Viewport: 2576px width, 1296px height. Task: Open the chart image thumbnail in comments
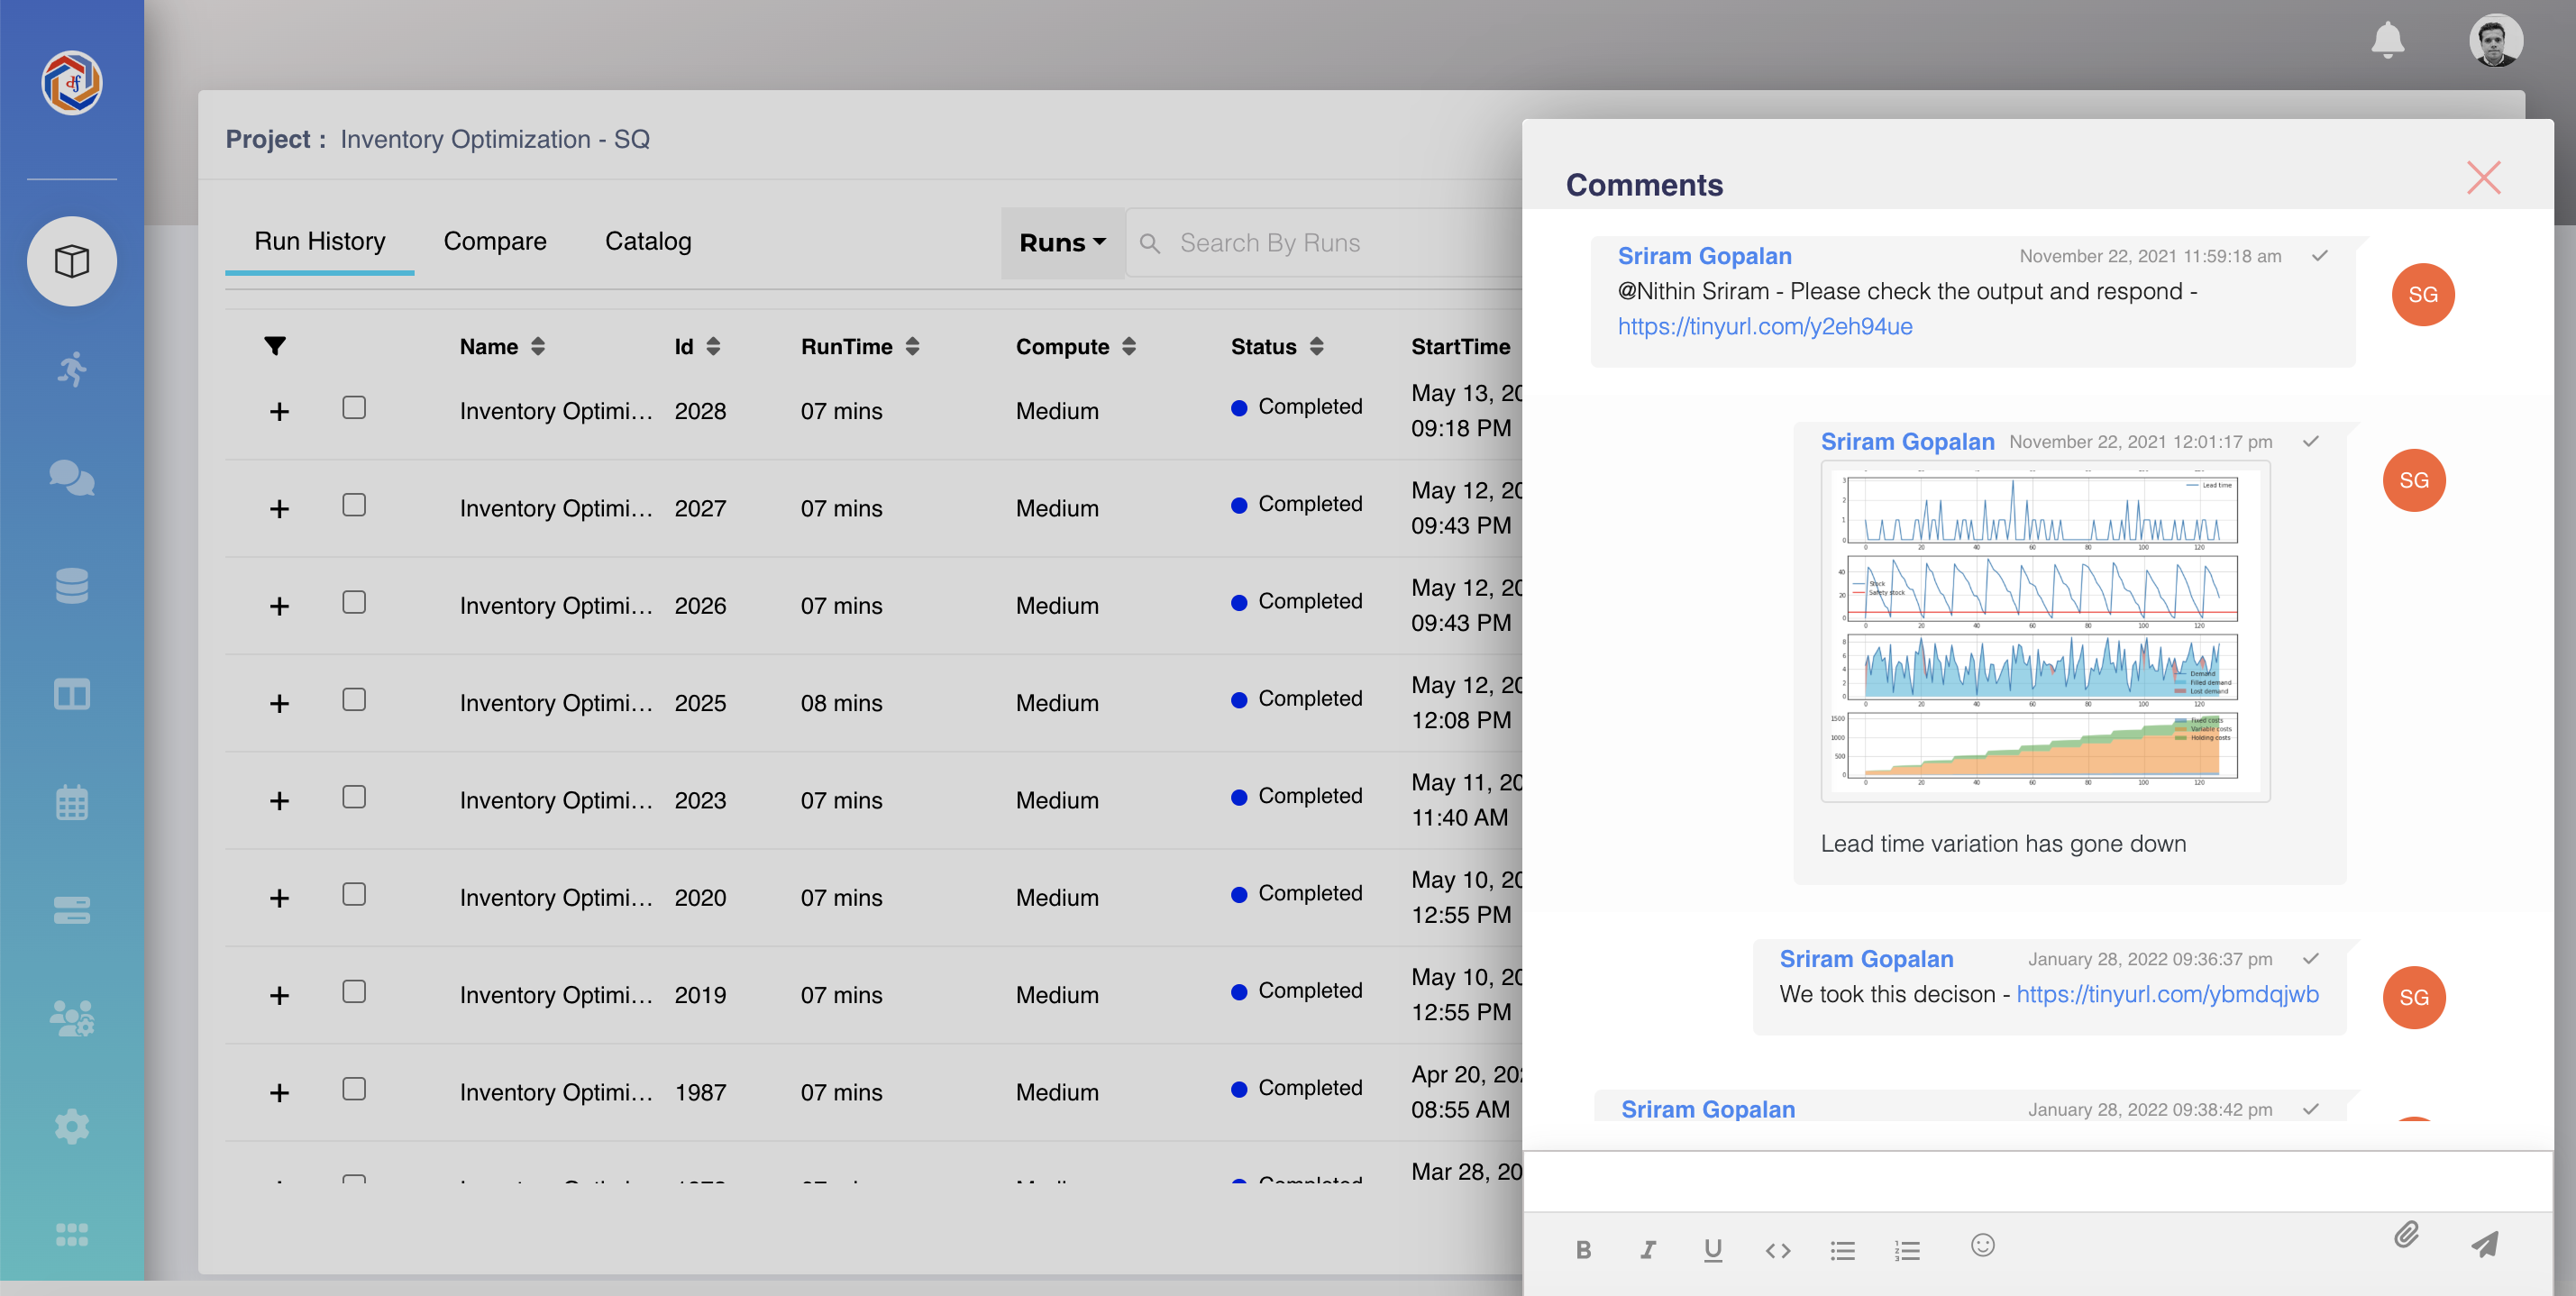coord(2045,631)
